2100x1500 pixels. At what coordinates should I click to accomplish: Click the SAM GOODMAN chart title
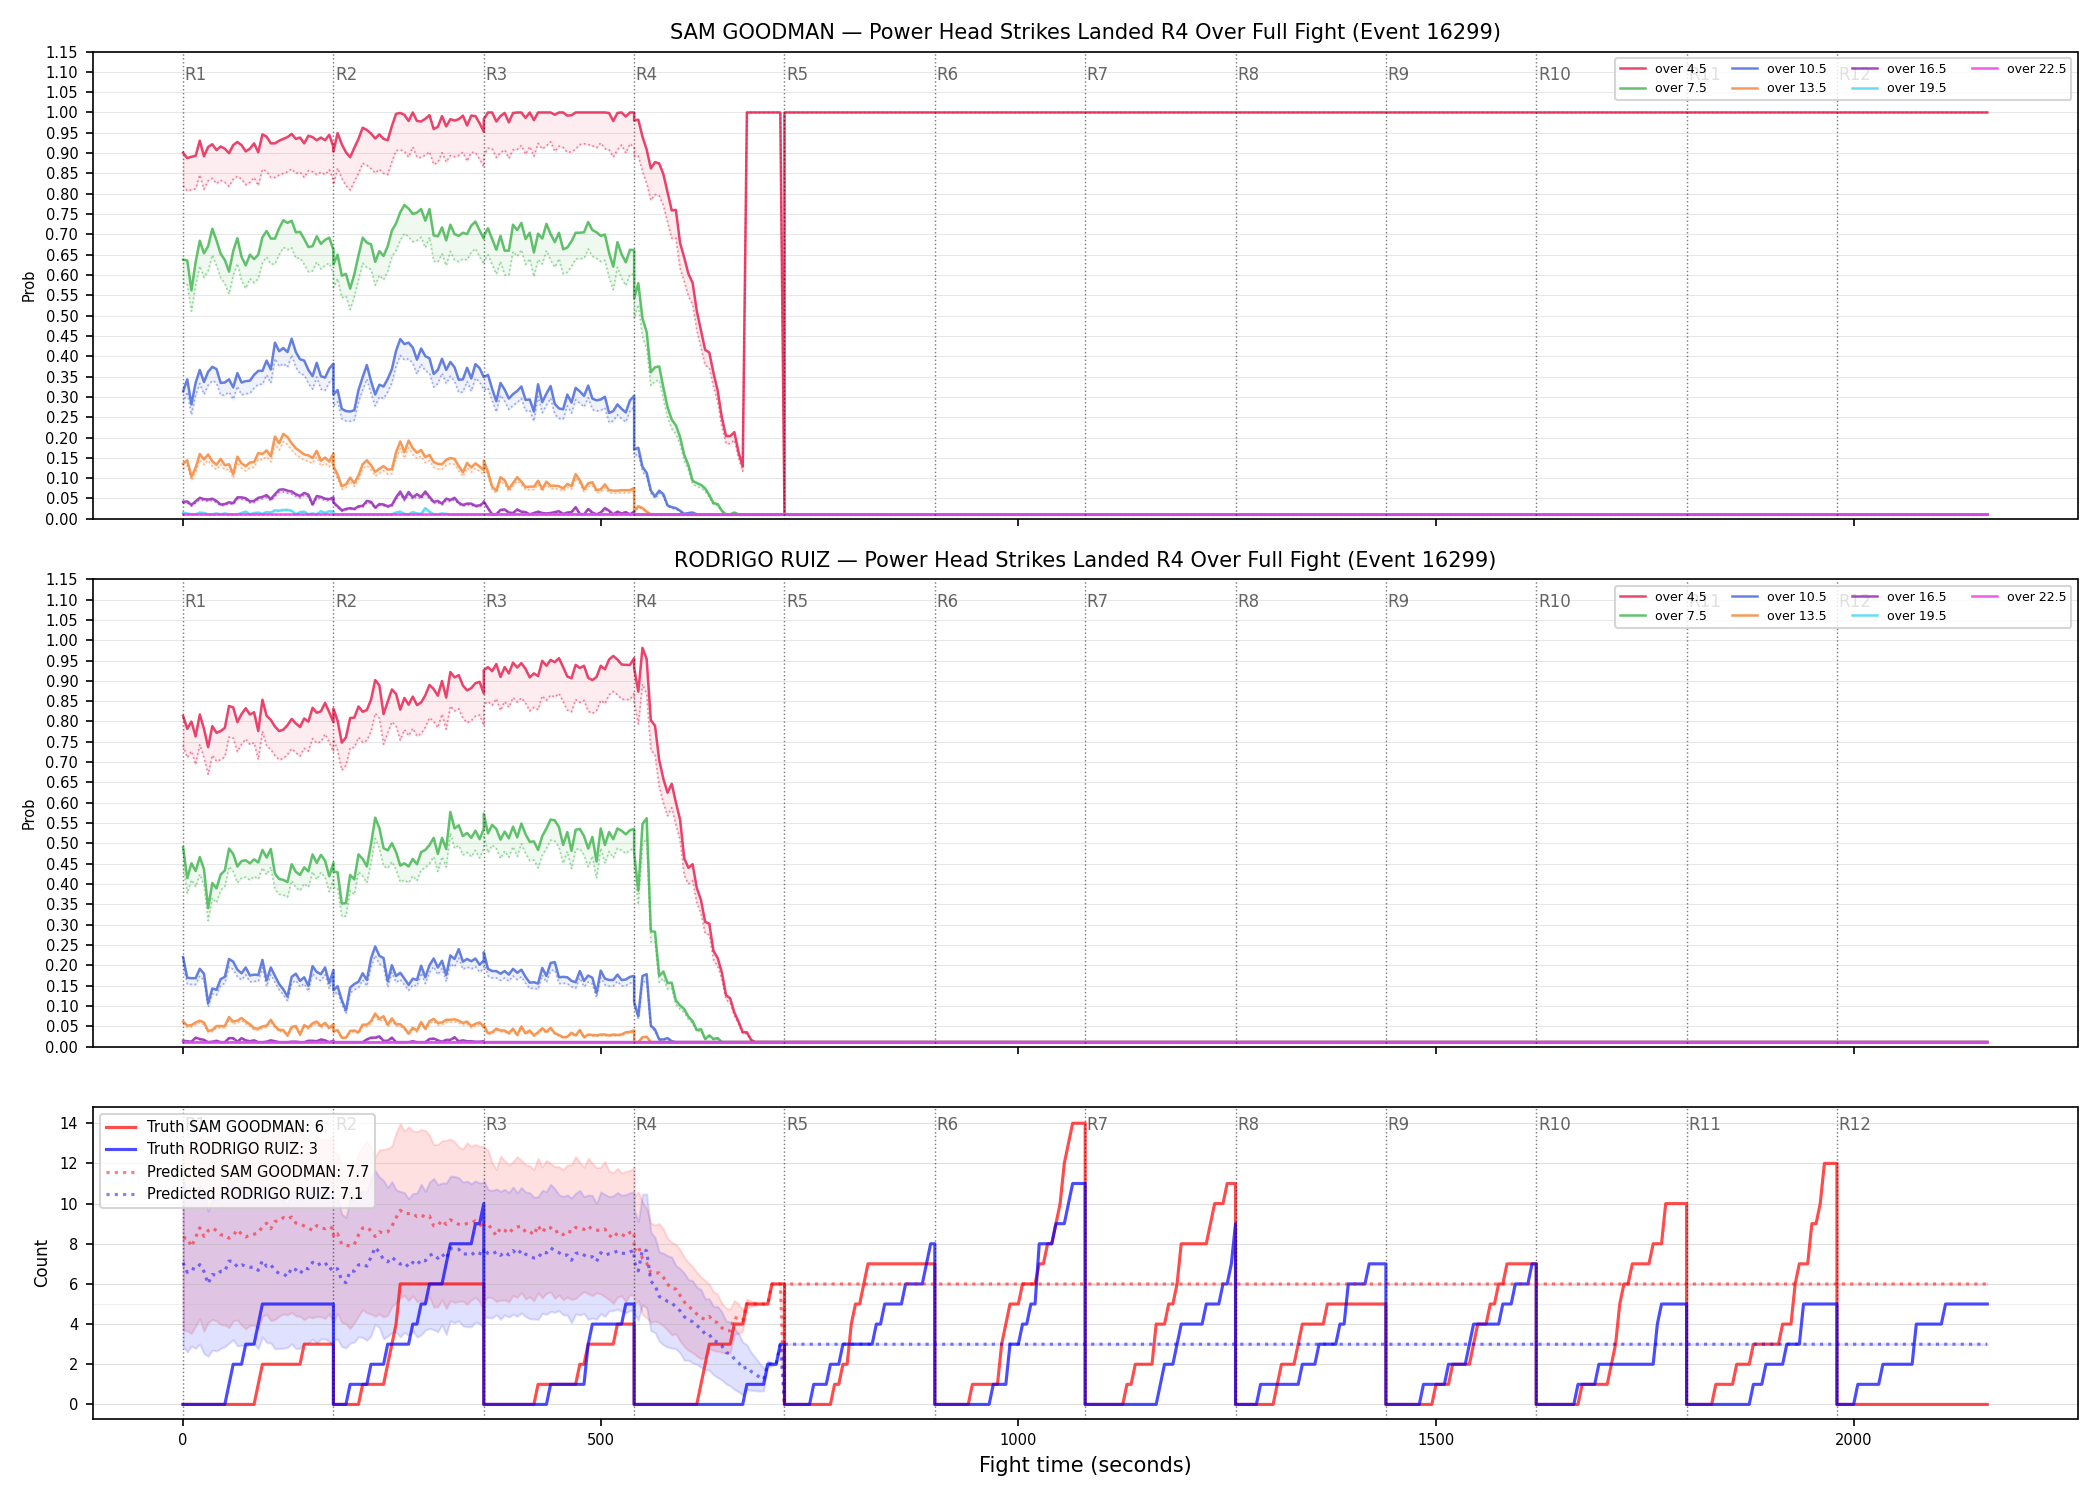click(x=1085, y=32)
